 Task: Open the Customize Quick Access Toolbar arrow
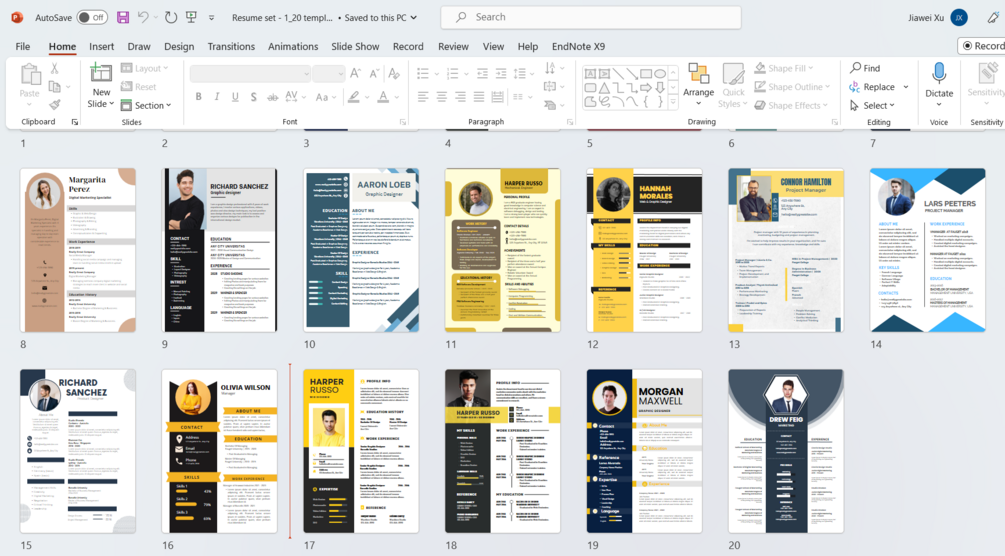click(x=212, y=18)
